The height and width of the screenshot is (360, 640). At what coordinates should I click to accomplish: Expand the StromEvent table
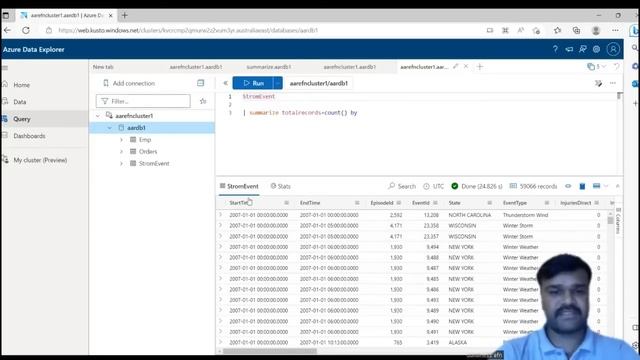121,163
